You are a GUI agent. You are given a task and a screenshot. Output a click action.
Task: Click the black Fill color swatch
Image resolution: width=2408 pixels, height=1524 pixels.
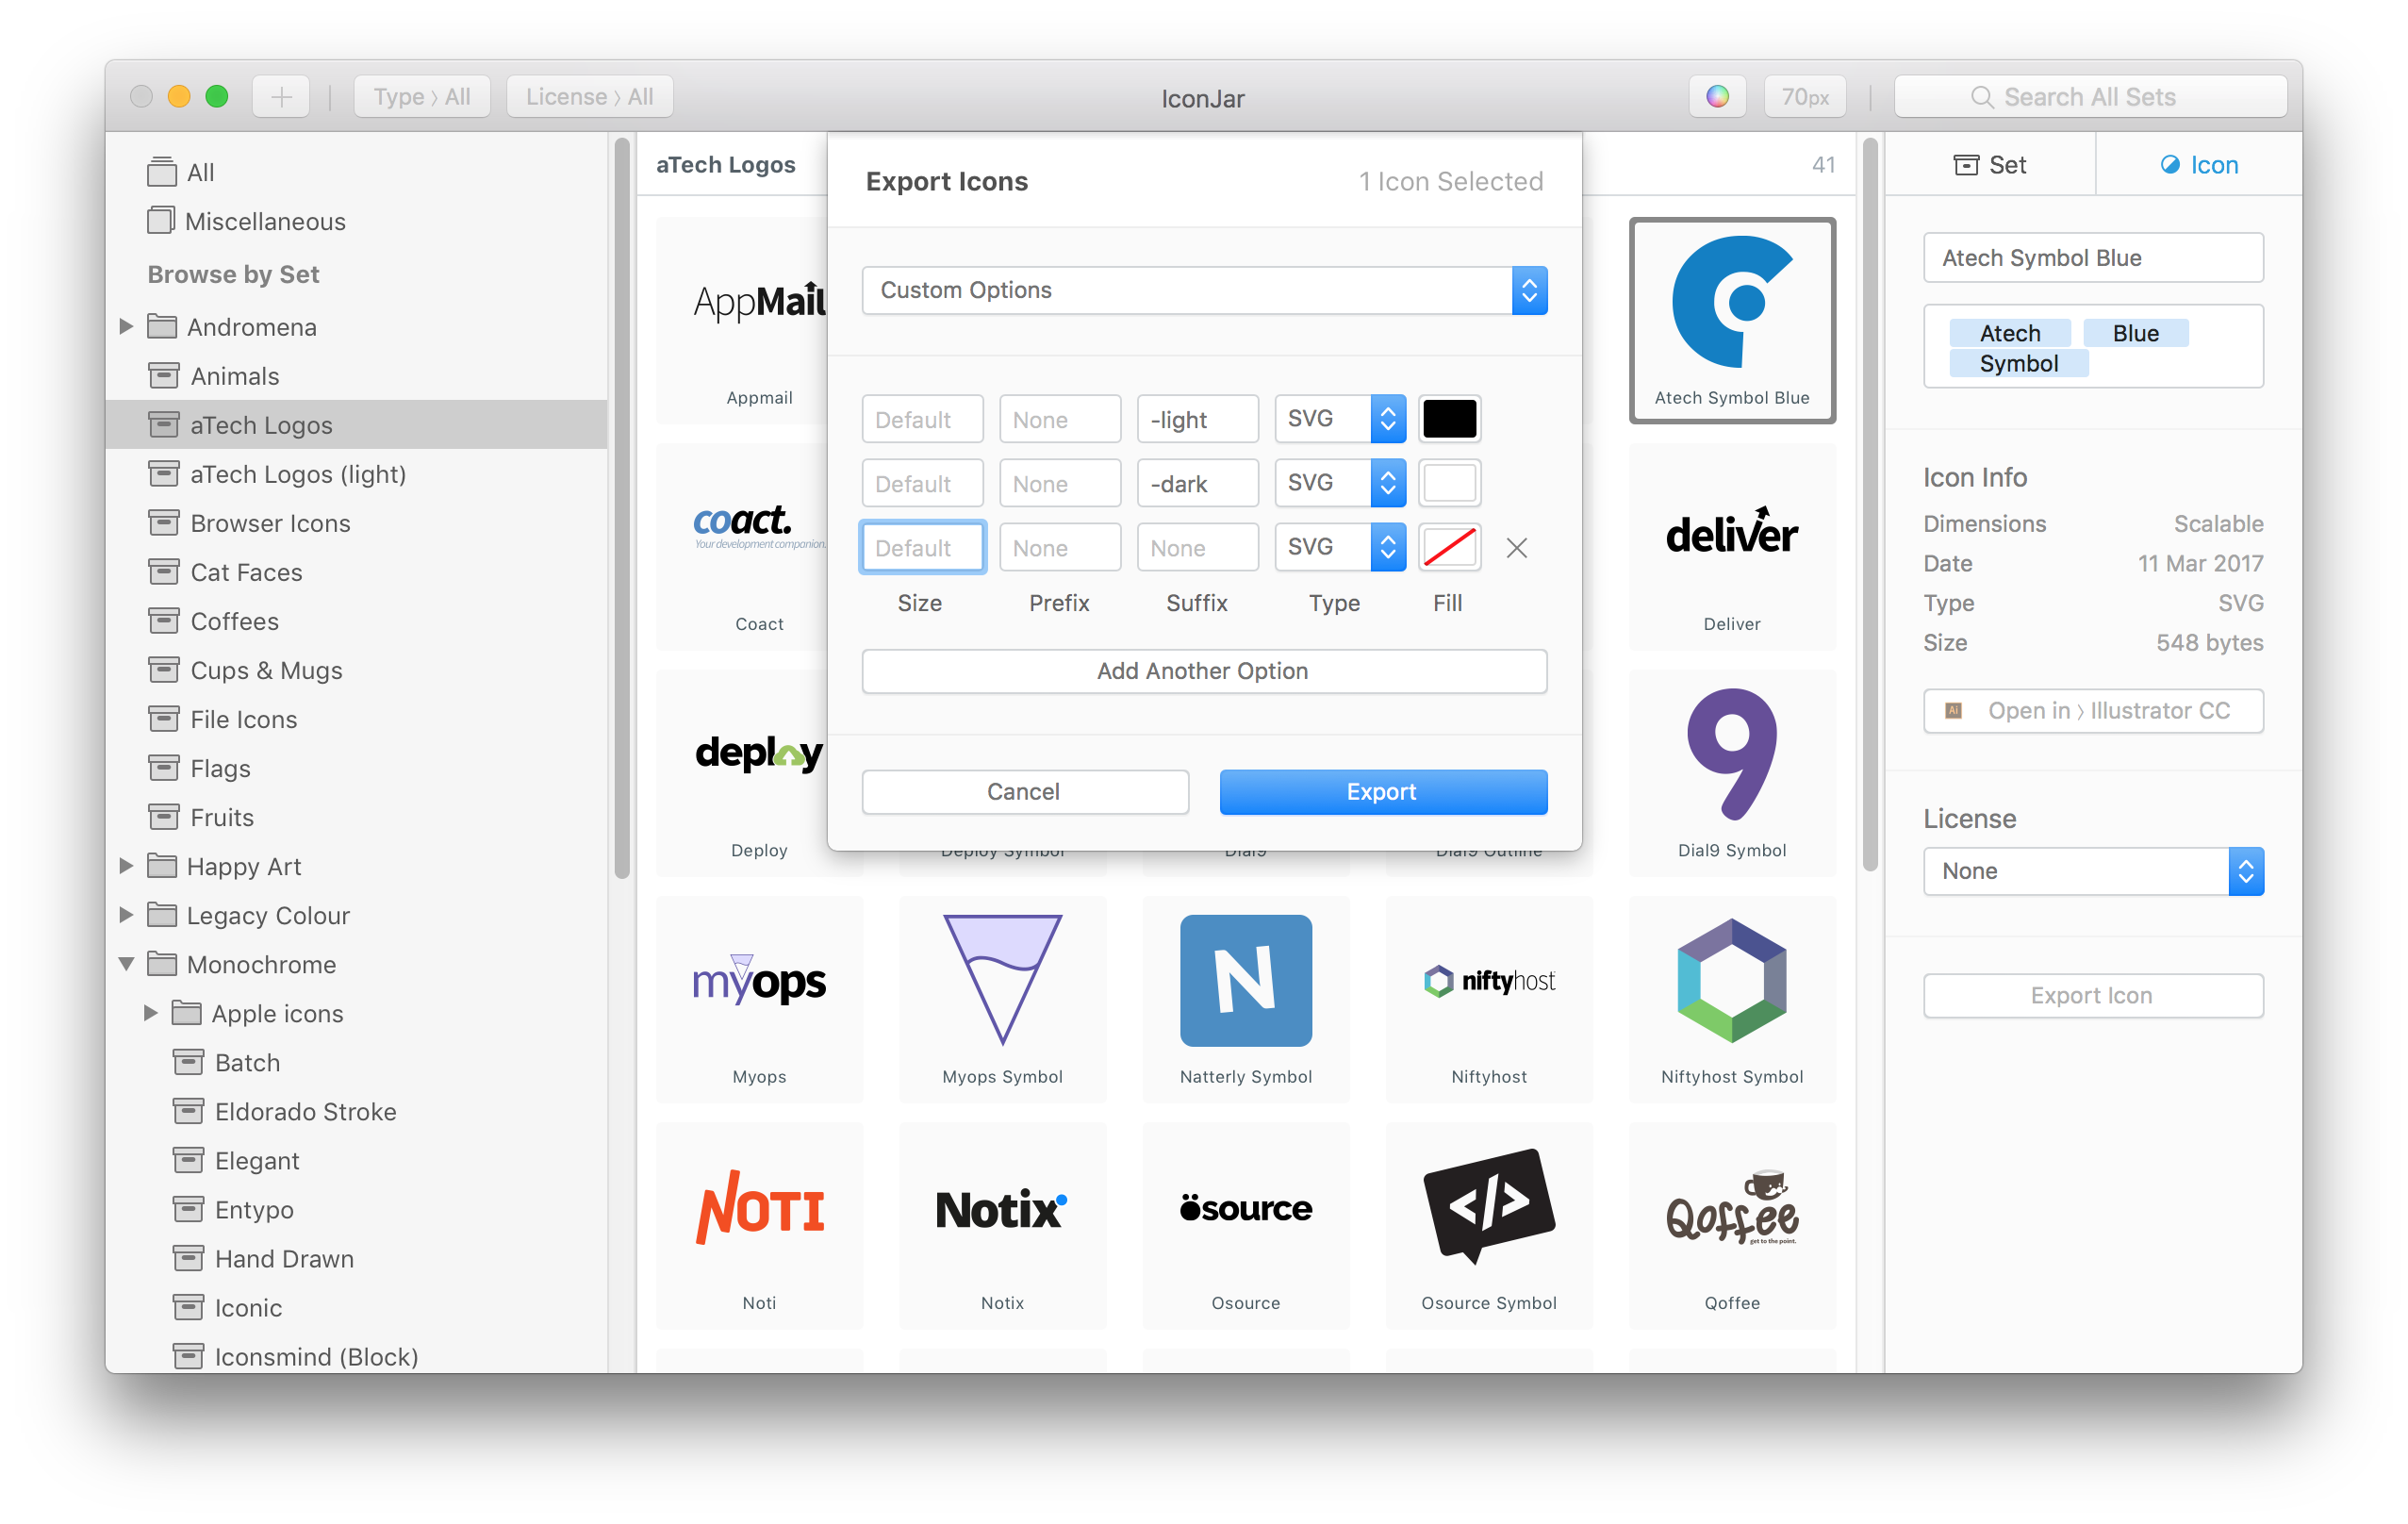(x=1448, y=418)
